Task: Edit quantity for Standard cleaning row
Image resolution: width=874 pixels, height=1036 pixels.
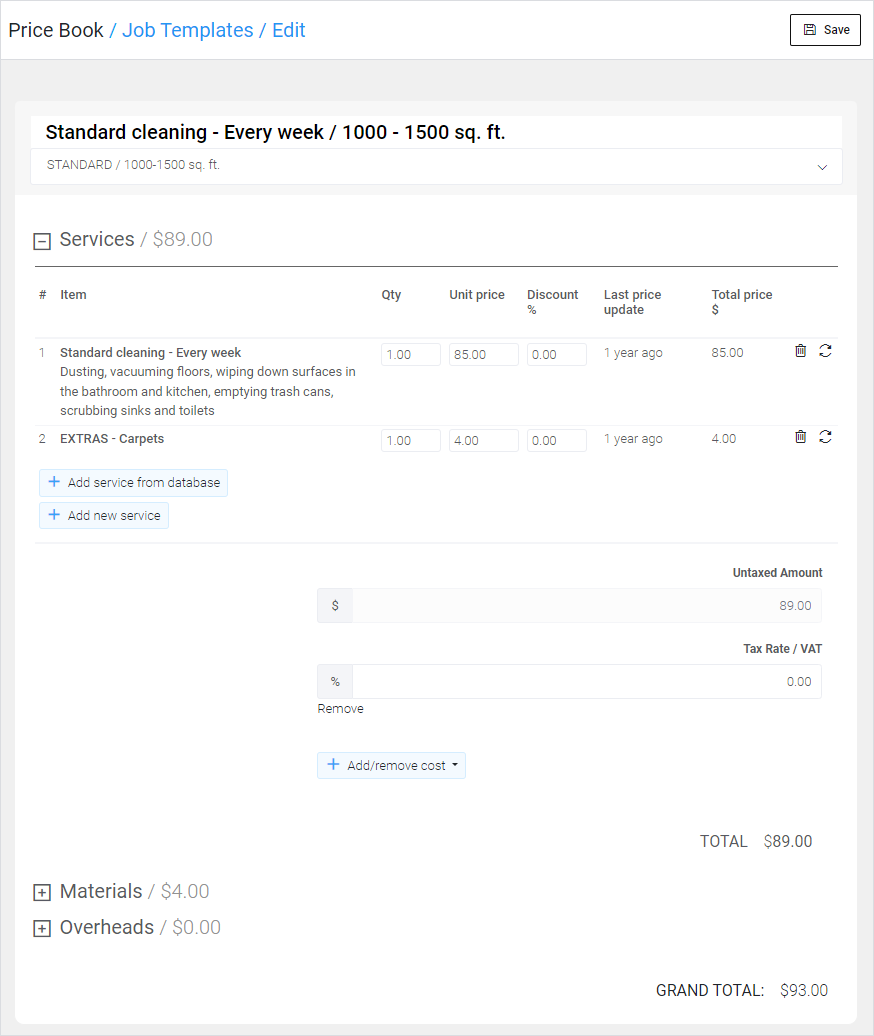Action: [x=410, y=355]
